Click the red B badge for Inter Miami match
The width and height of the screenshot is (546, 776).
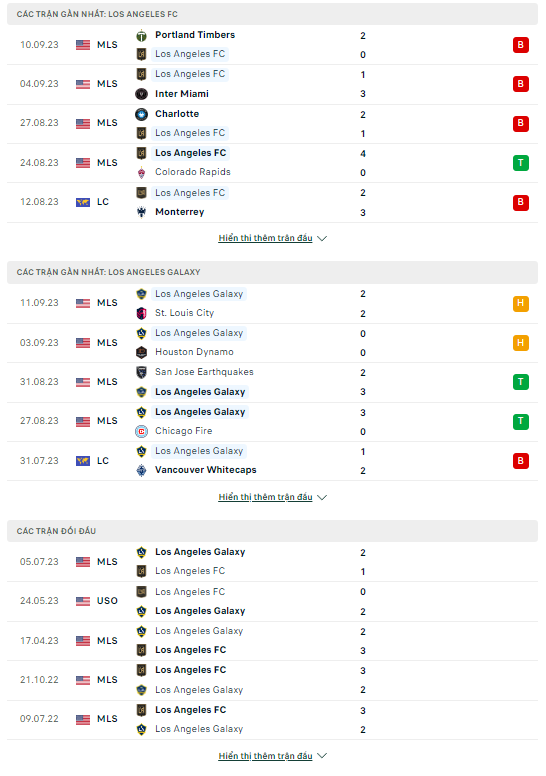click(x=521, y=84)
